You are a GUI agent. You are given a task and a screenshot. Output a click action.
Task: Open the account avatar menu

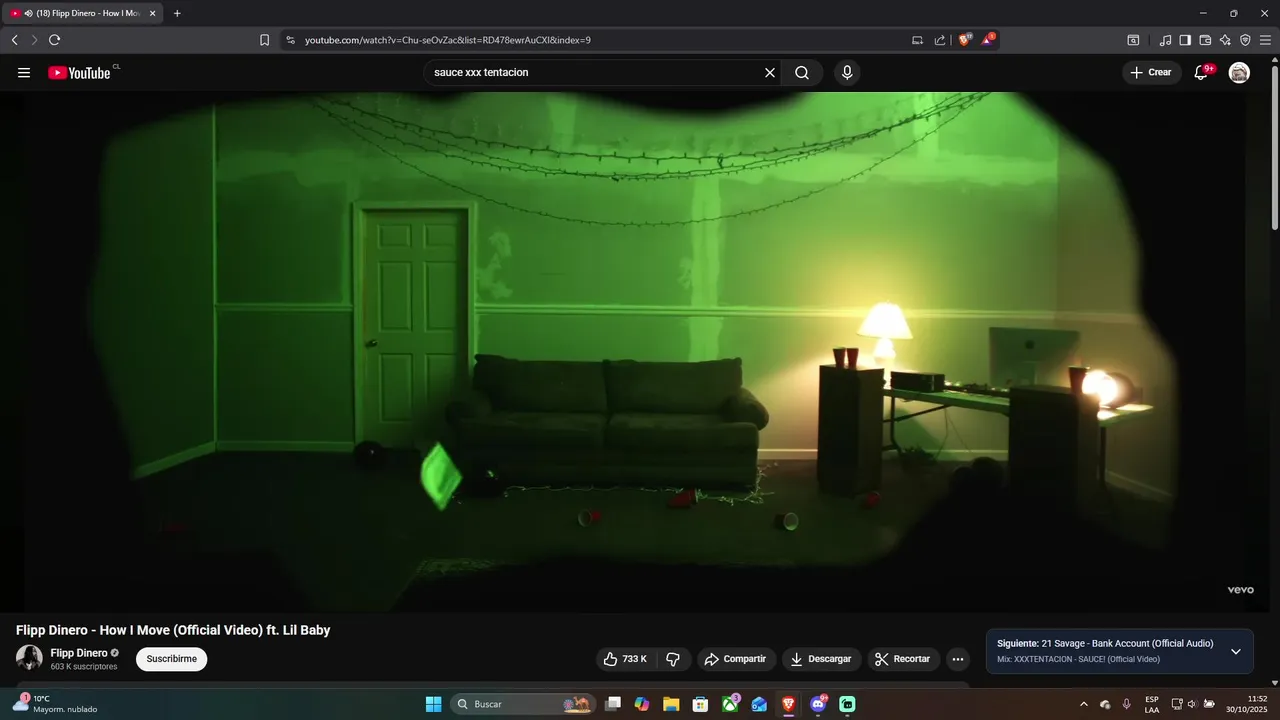tap(1239, 73)
